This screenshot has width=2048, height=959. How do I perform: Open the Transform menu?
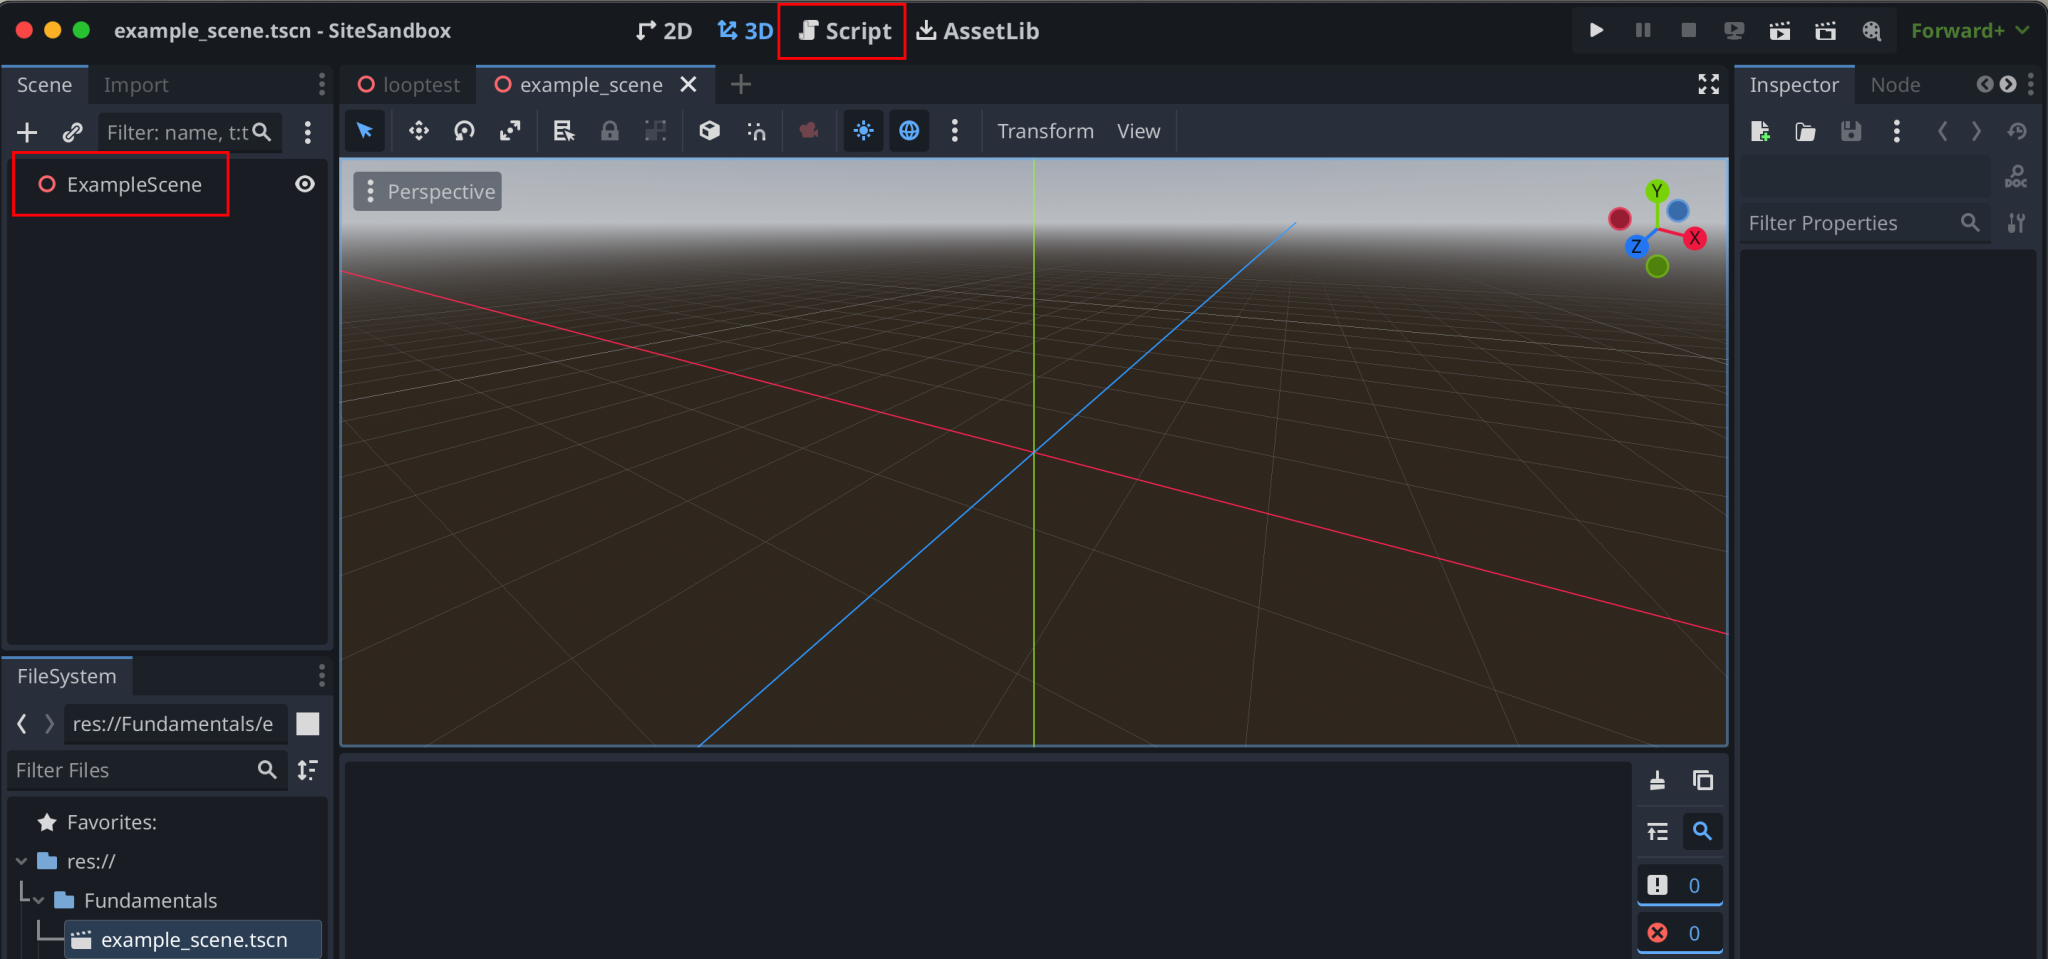[x=1044, y=131]
